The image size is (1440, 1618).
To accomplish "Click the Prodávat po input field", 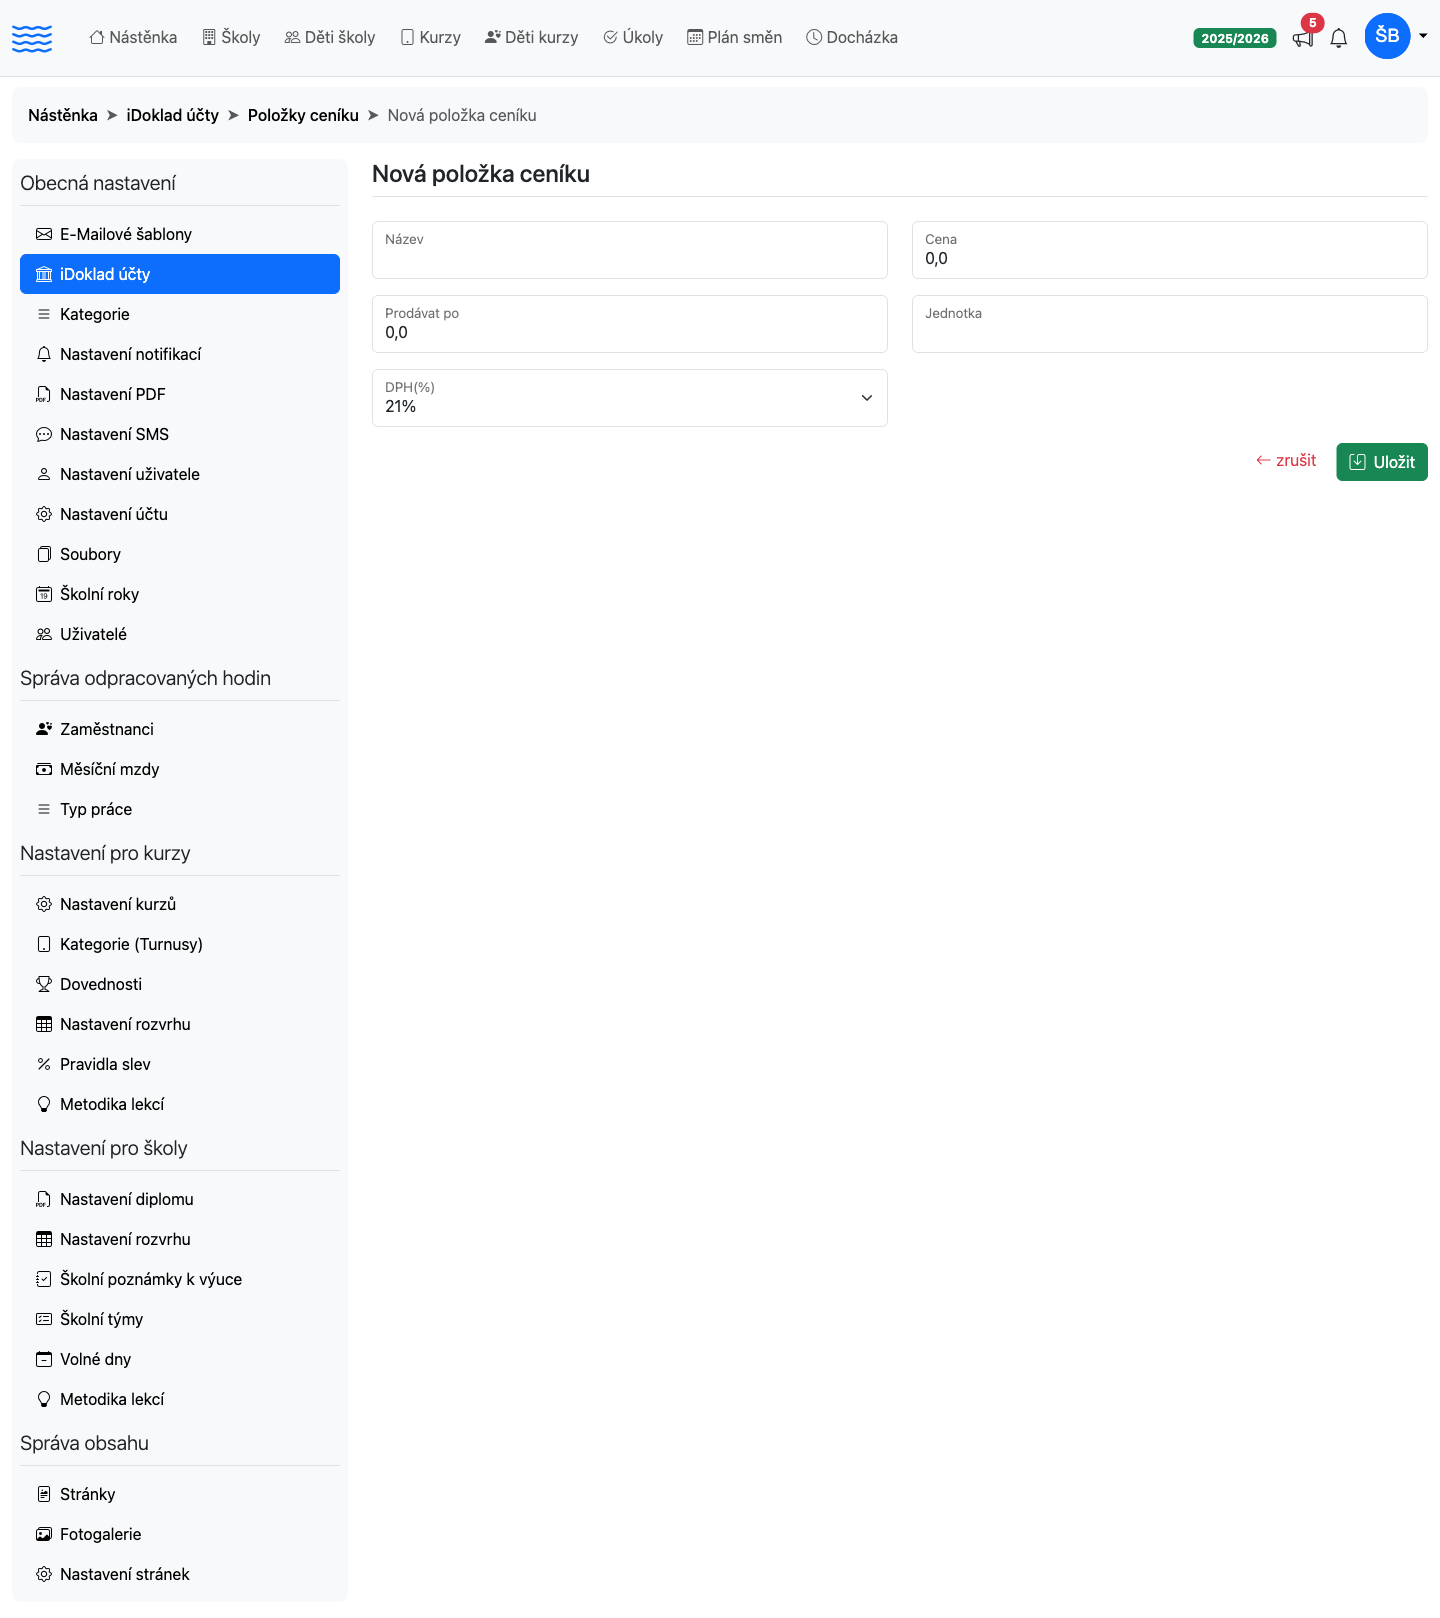I will click(x=630, y=324).
